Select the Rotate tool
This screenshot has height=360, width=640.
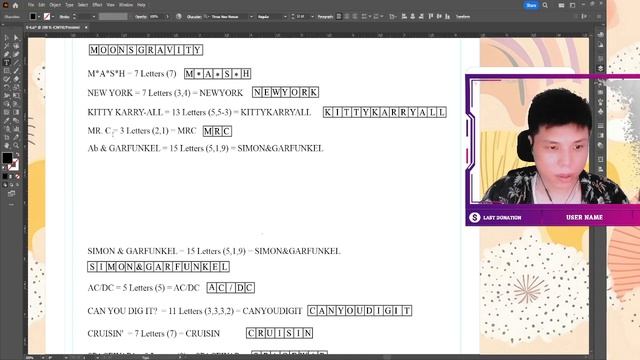(7, 87)
